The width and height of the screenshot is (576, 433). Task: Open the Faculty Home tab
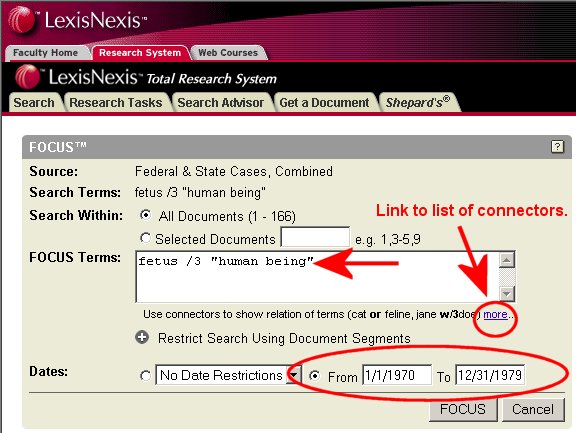coord(46,53)
